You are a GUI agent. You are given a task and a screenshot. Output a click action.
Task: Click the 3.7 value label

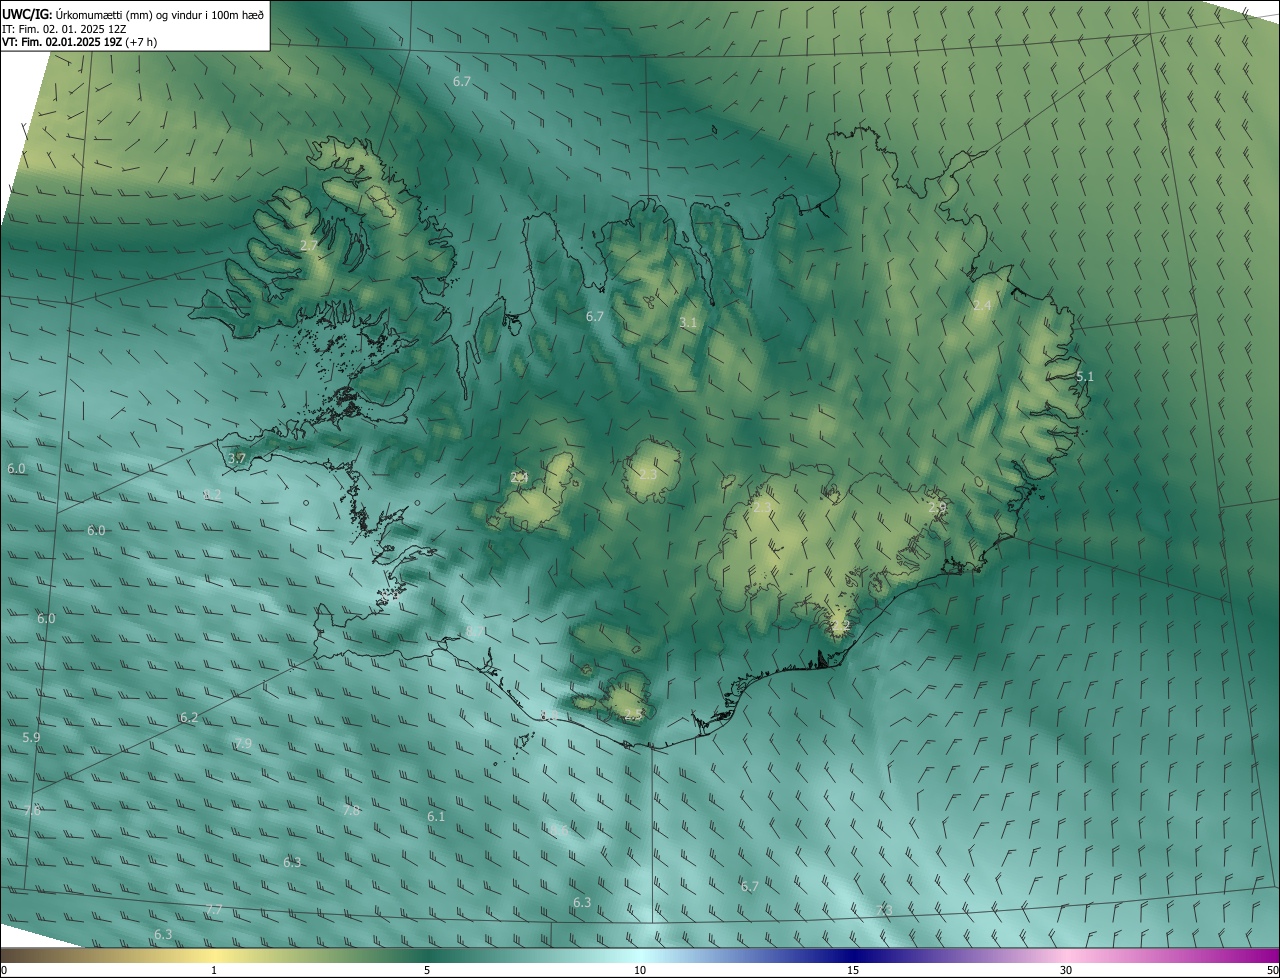coord(237,458)
